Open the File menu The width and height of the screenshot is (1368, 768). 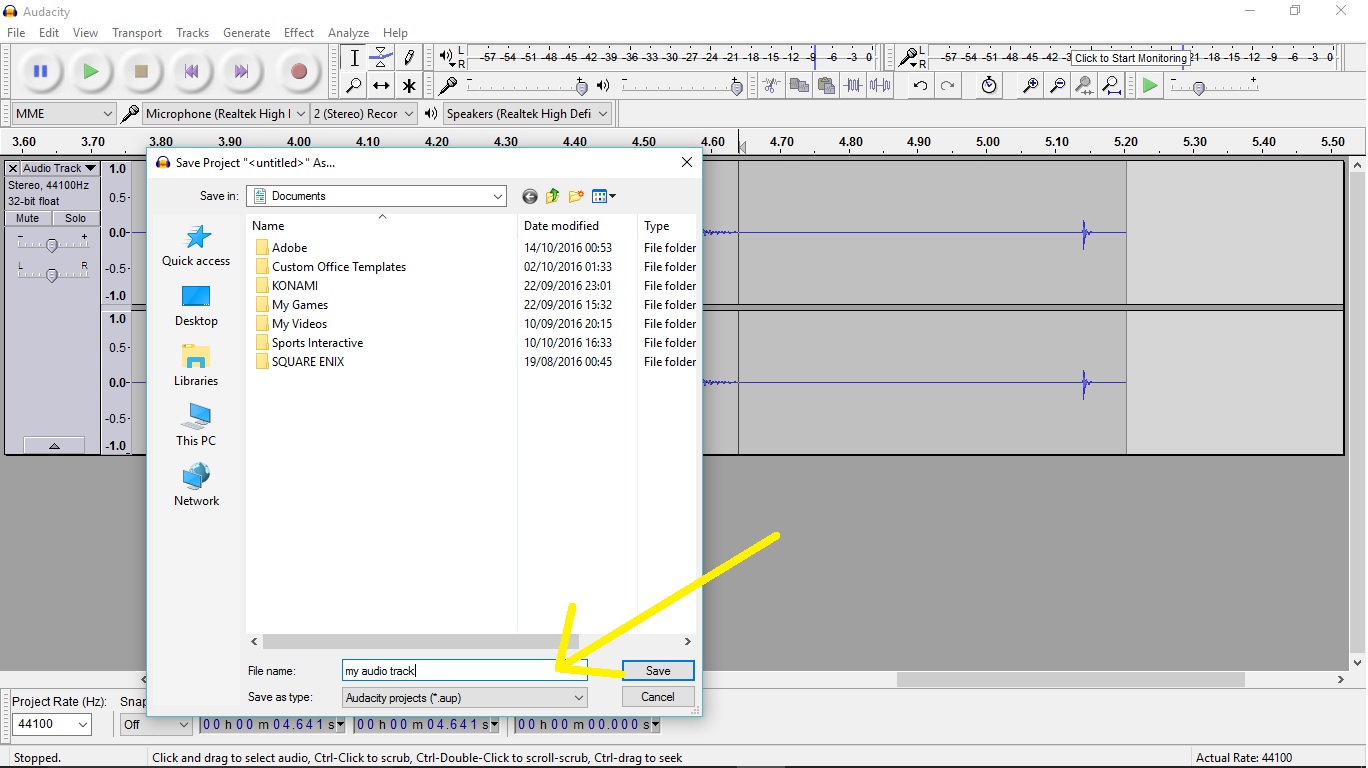pyautogui.click(x=16, y=33)
